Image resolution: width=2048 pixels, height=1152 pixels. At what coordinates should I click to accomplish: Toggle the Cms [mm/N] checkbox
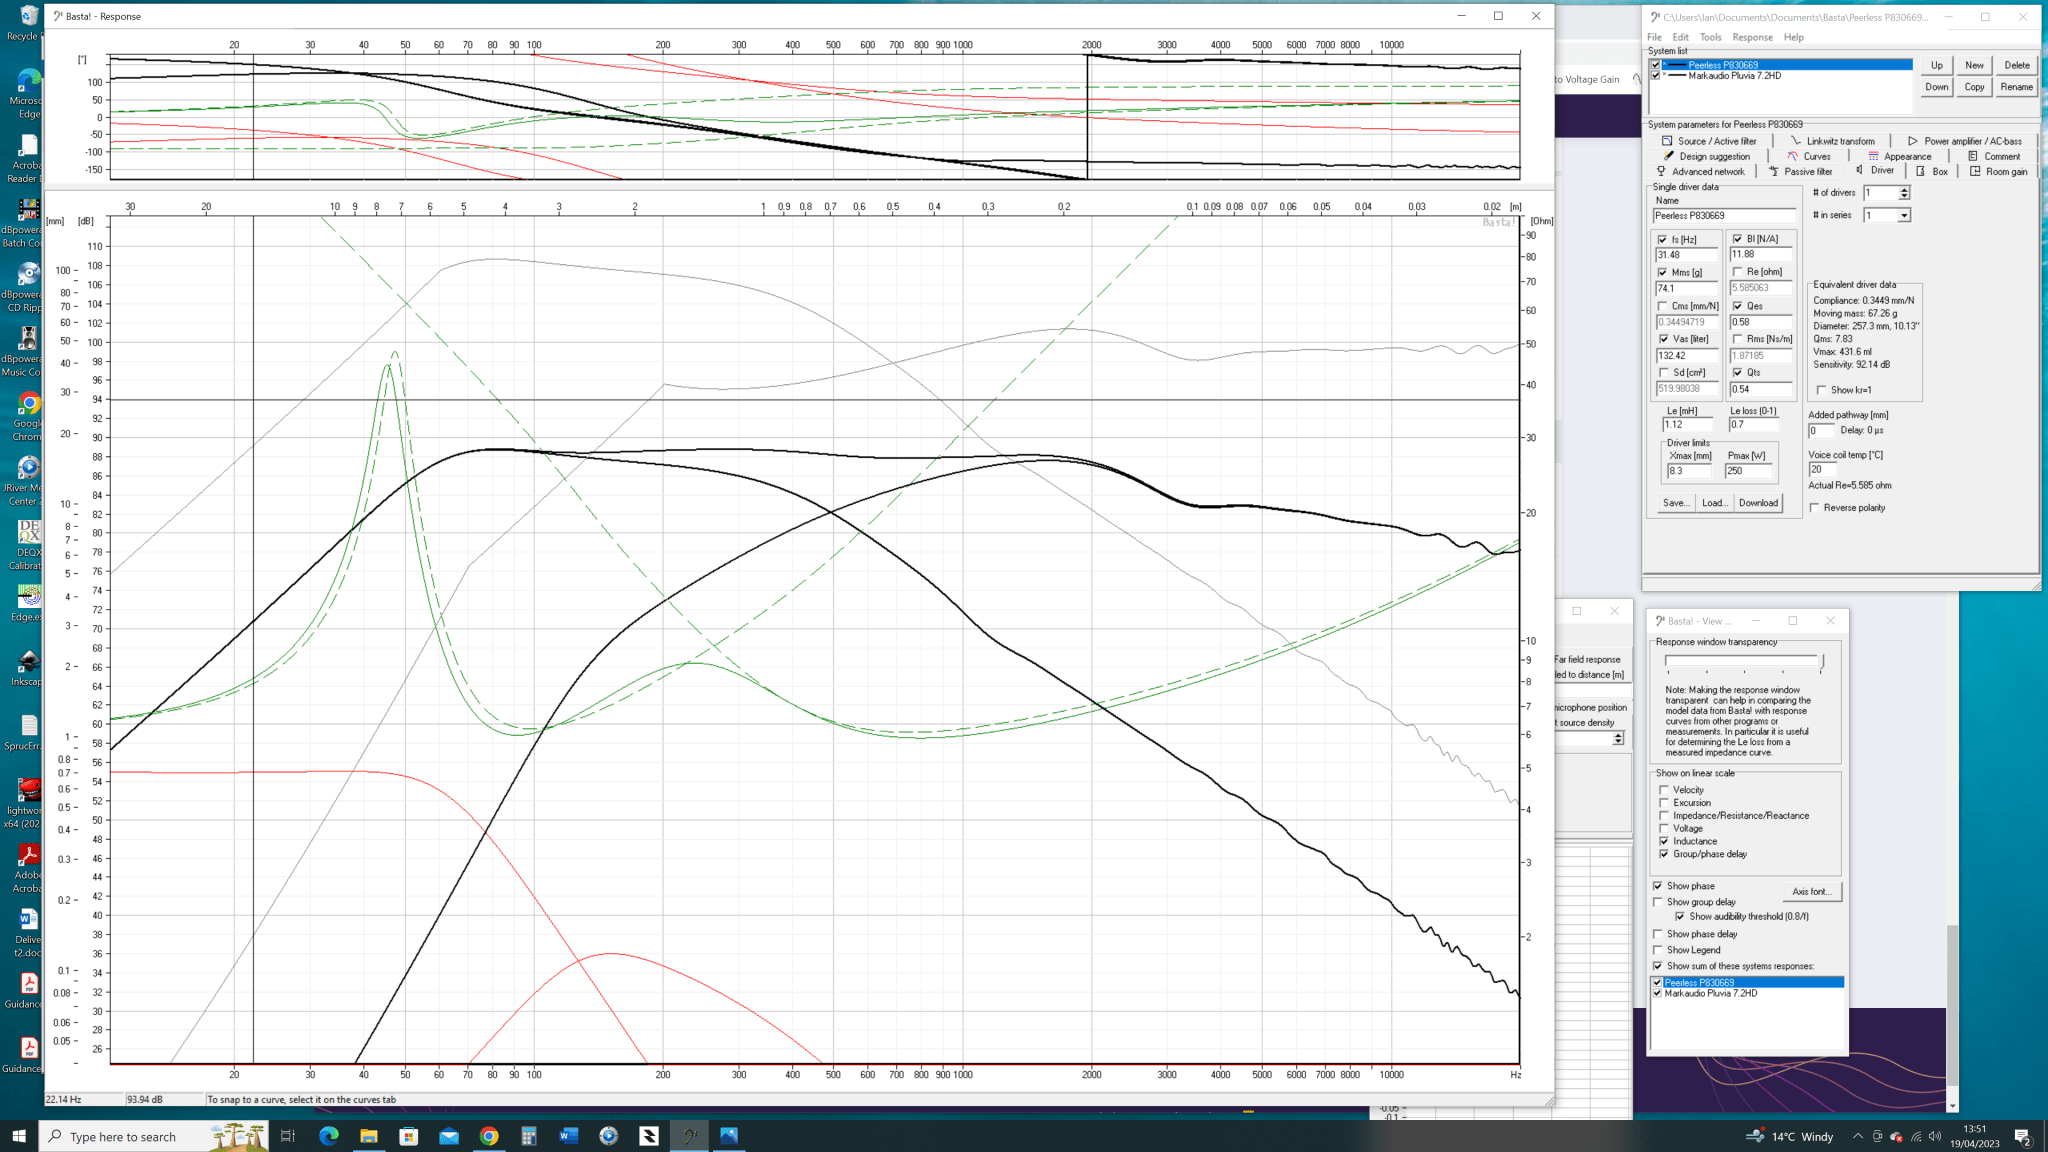tap(1662, 306)
